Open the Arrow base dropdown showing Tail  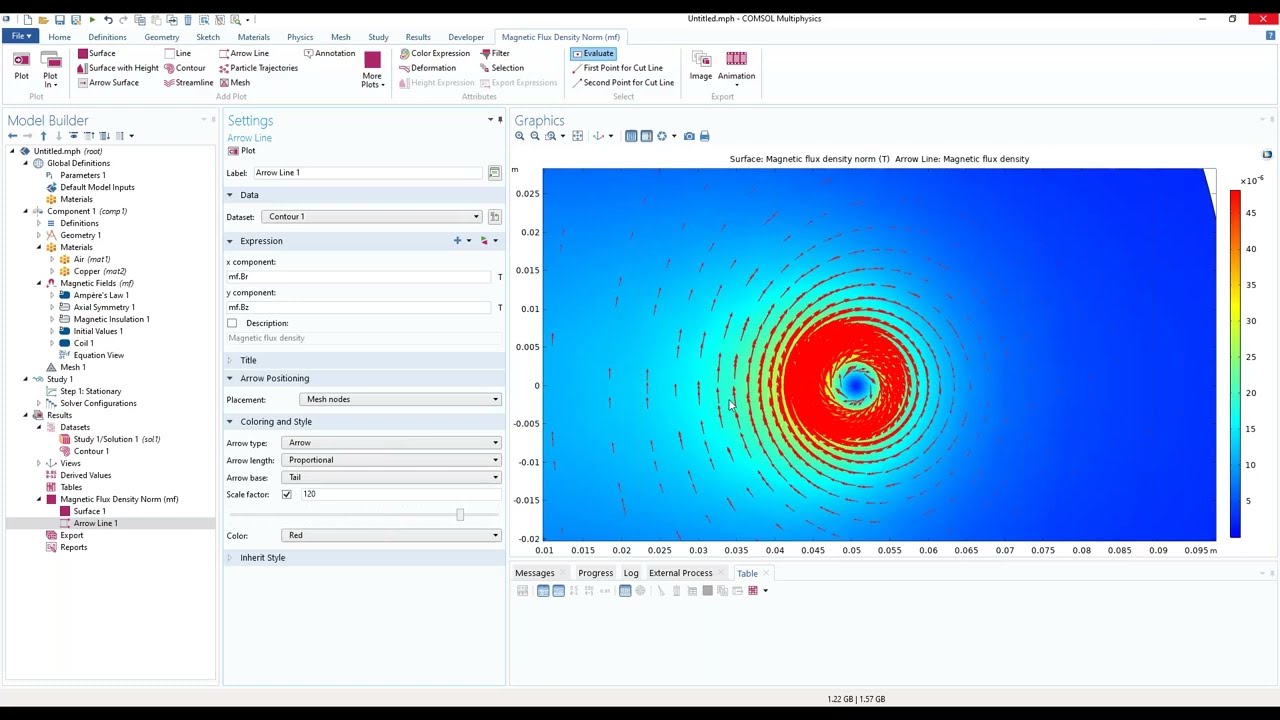[391, 477]
